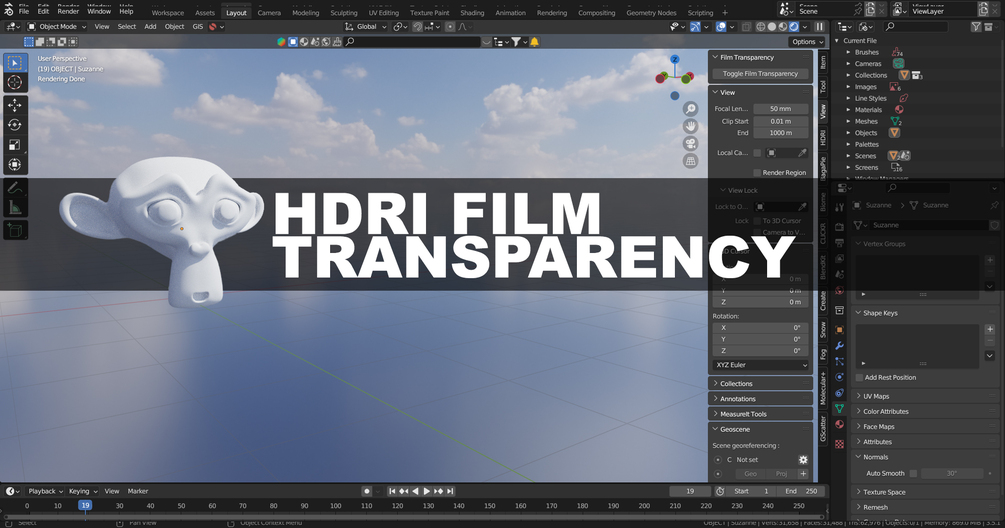The width and height of the screenshot is (1005, 528).
Task: Toggle proportional editing in header
Action: [x=450, y=27]
